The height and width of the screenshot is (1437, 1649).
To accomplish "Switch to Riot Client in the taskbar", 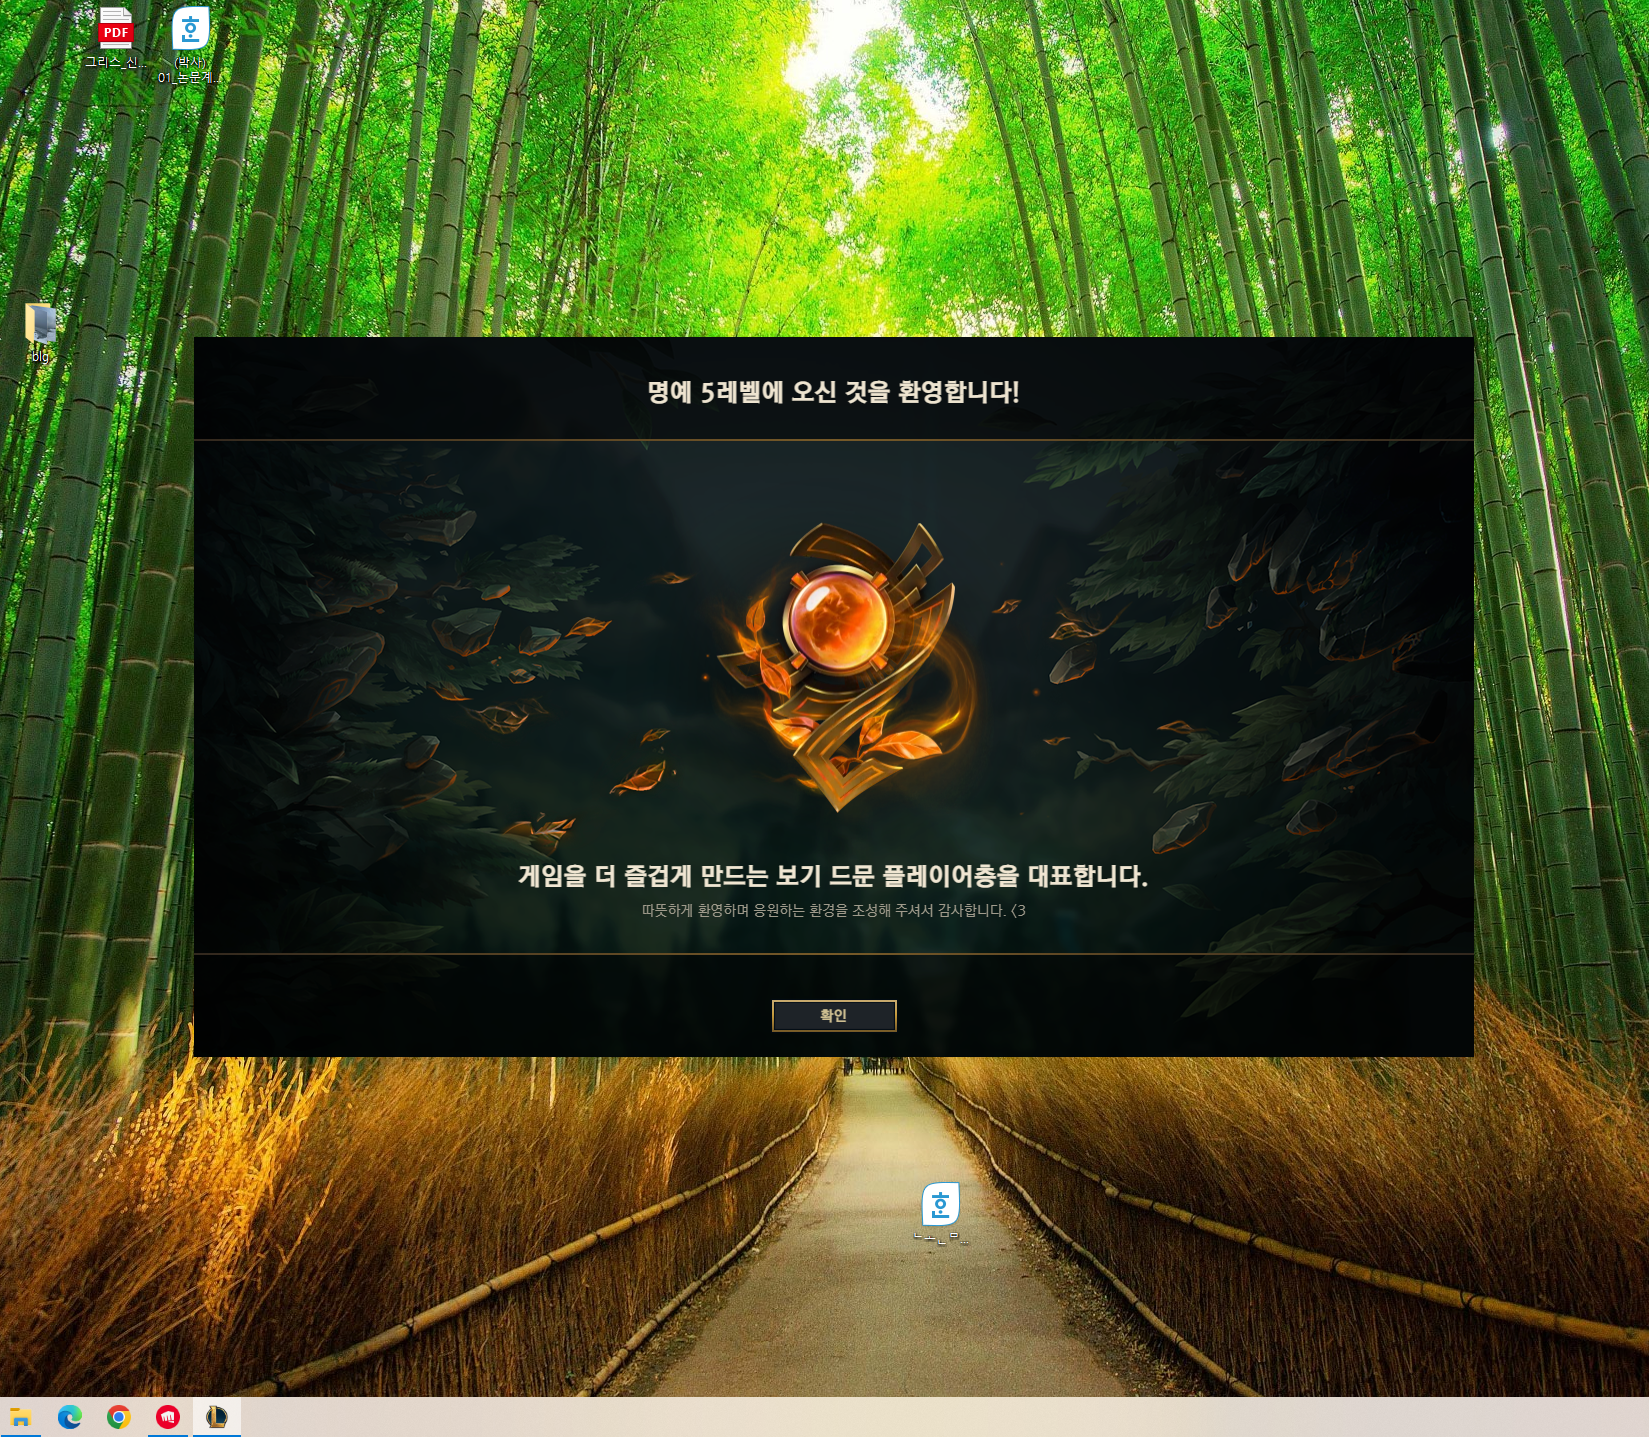I will [x=168, y=1417].
